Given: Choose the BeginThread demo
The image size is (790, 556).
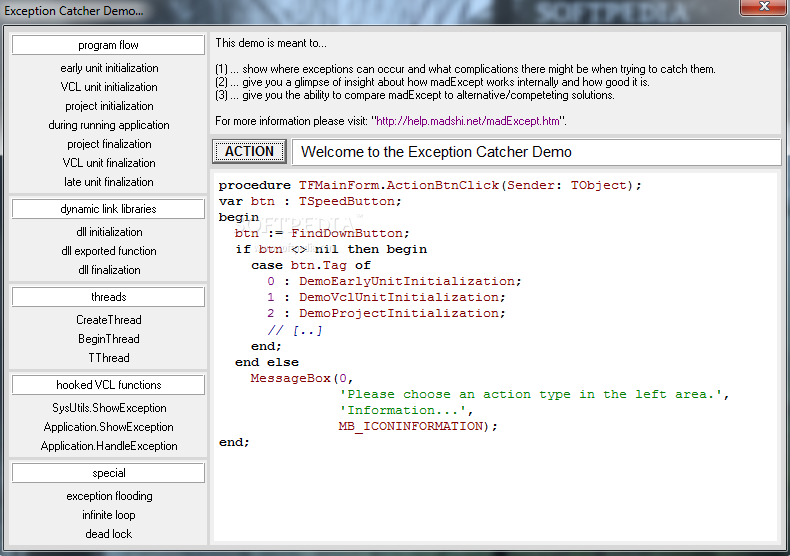Looking at the screenshot, I should pyautogui.click(x=109, y=339).
